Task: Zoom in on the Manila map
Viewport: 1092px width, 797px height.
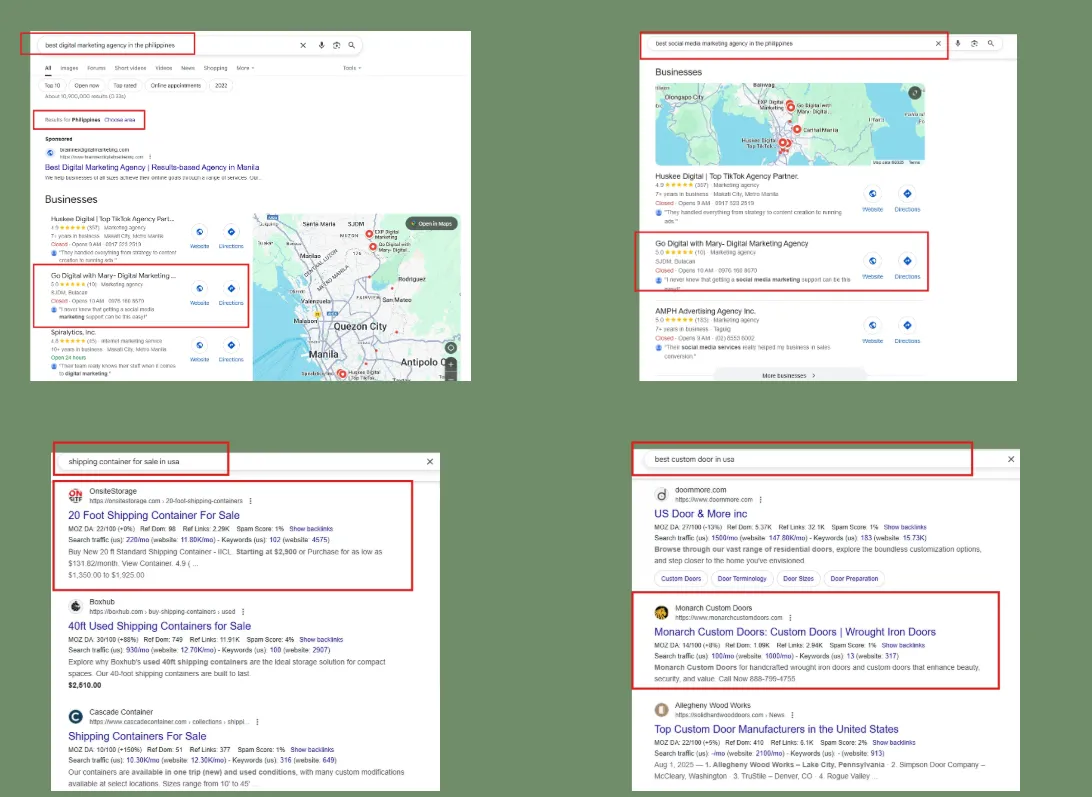Action: (451, 364)
